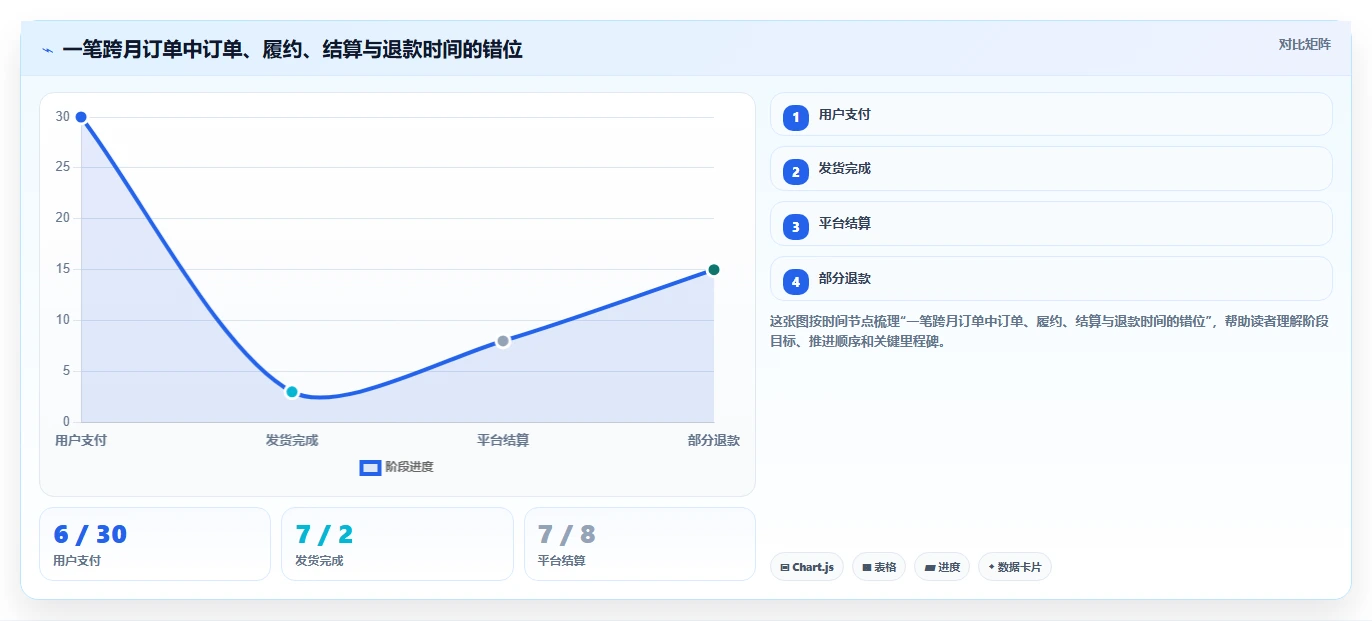Select the numbered badge 1 for 用户支付
Screen dimensions: 1372x621
coord(796,118)
